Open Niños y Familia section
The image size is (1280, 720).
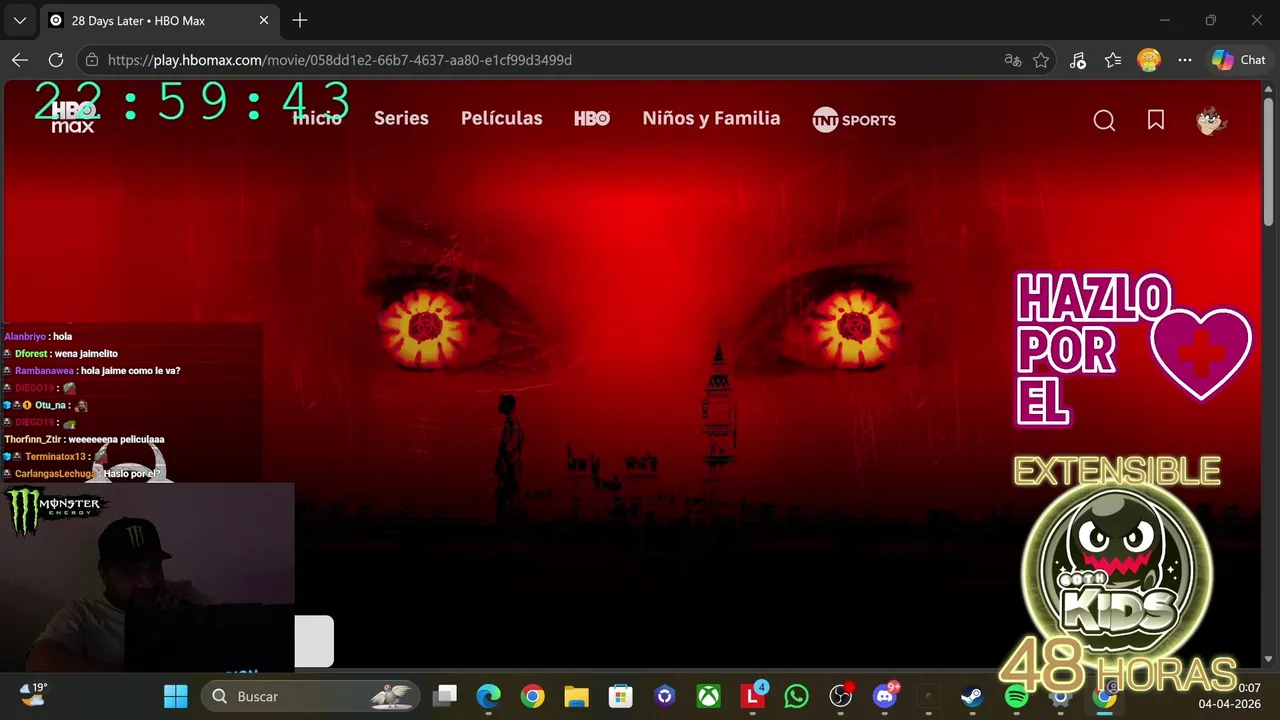click(x=711, y=118)
